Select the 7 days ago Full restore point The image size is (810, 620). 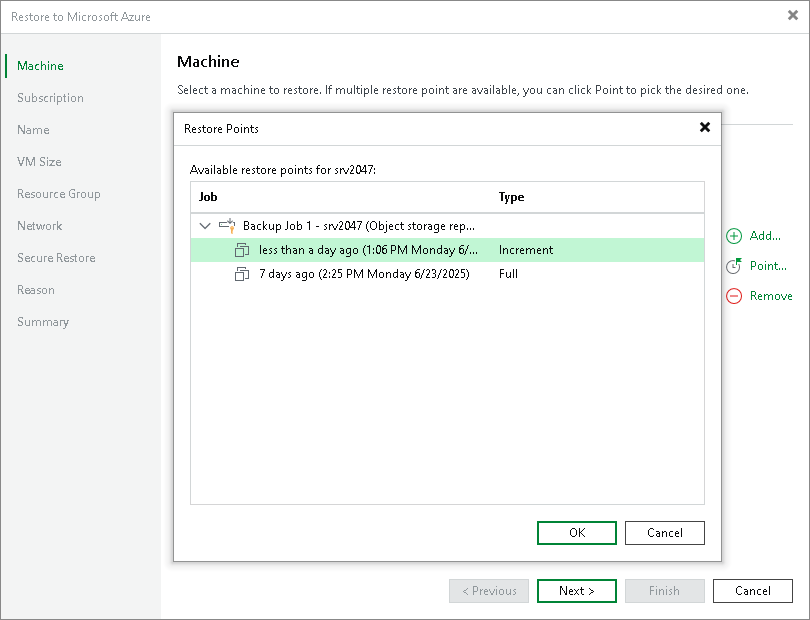447,274
